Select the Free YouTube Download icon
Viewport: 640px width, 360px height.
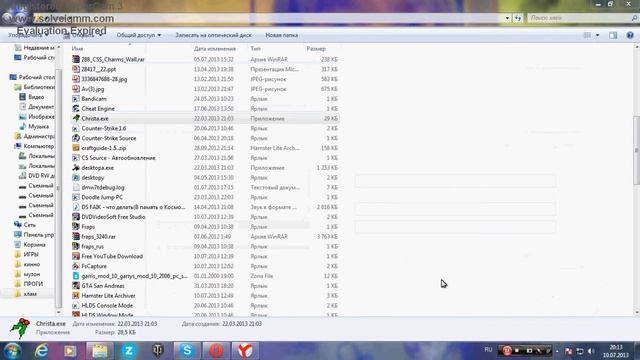(76, 256)
